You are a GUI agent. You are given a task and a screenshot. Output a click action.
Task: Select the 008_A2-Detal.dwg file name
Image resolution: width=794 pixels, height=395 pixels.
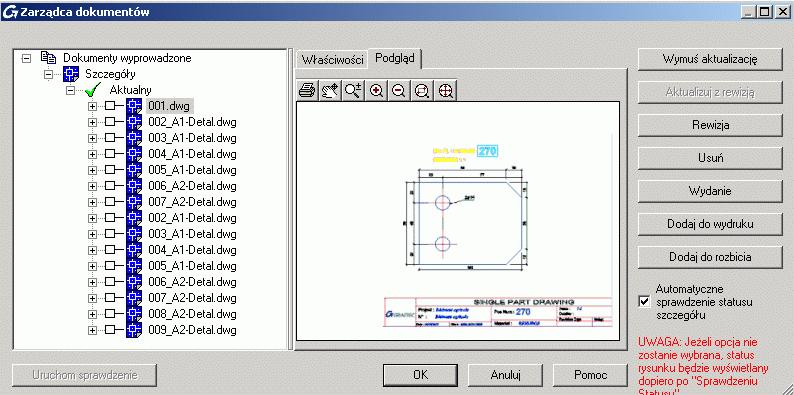[x=192, y=314]
